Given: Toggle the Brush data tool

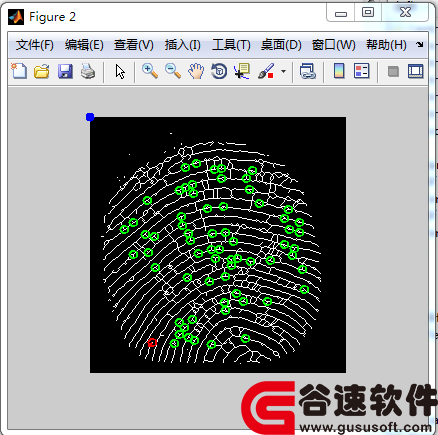Looking at the screenshot, I should click(266, 71).
